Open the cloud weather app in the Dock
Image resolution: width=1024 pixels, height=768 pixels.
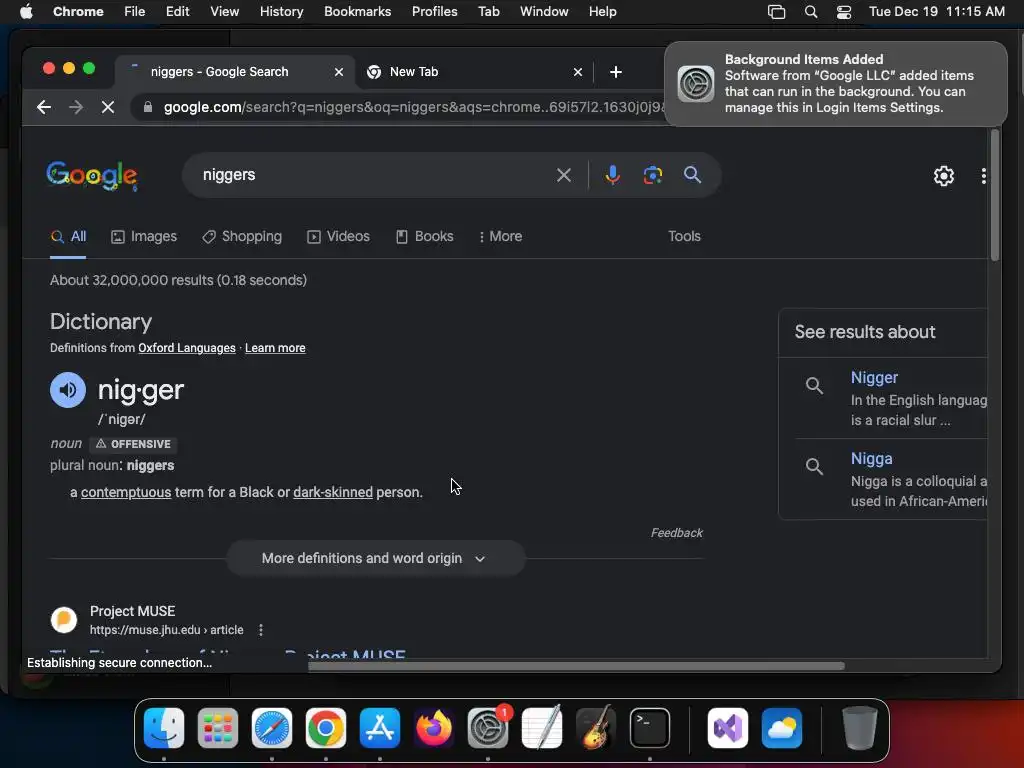pos(782,728)
